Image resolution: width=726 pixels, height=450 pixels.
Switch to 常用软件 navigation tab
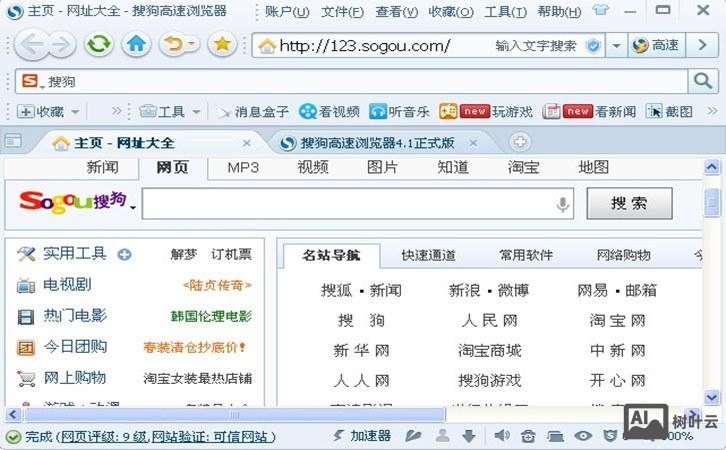[x=526, y=255]
